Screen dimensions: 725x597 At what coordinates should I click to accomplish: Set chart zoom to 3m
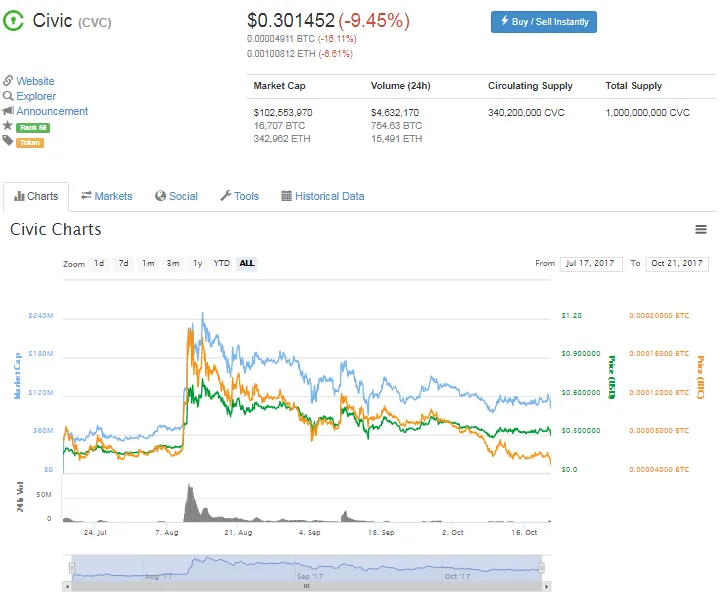click(x=173, y=264)
